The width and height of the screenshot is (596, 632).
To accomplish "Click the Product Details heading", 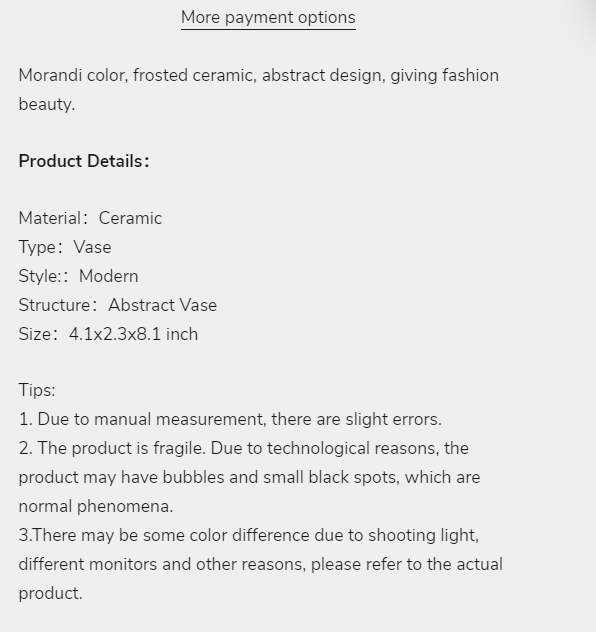I will 84,161.
